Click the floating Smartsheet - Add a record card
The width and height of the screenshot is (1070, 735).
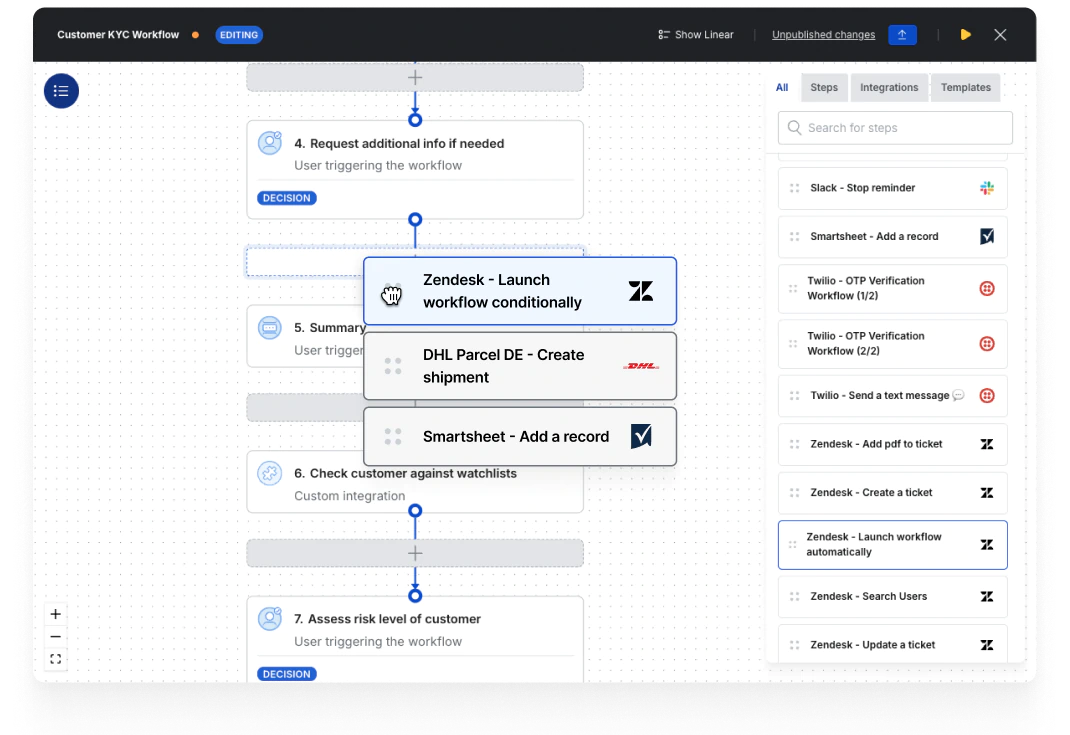click(520, 437)
